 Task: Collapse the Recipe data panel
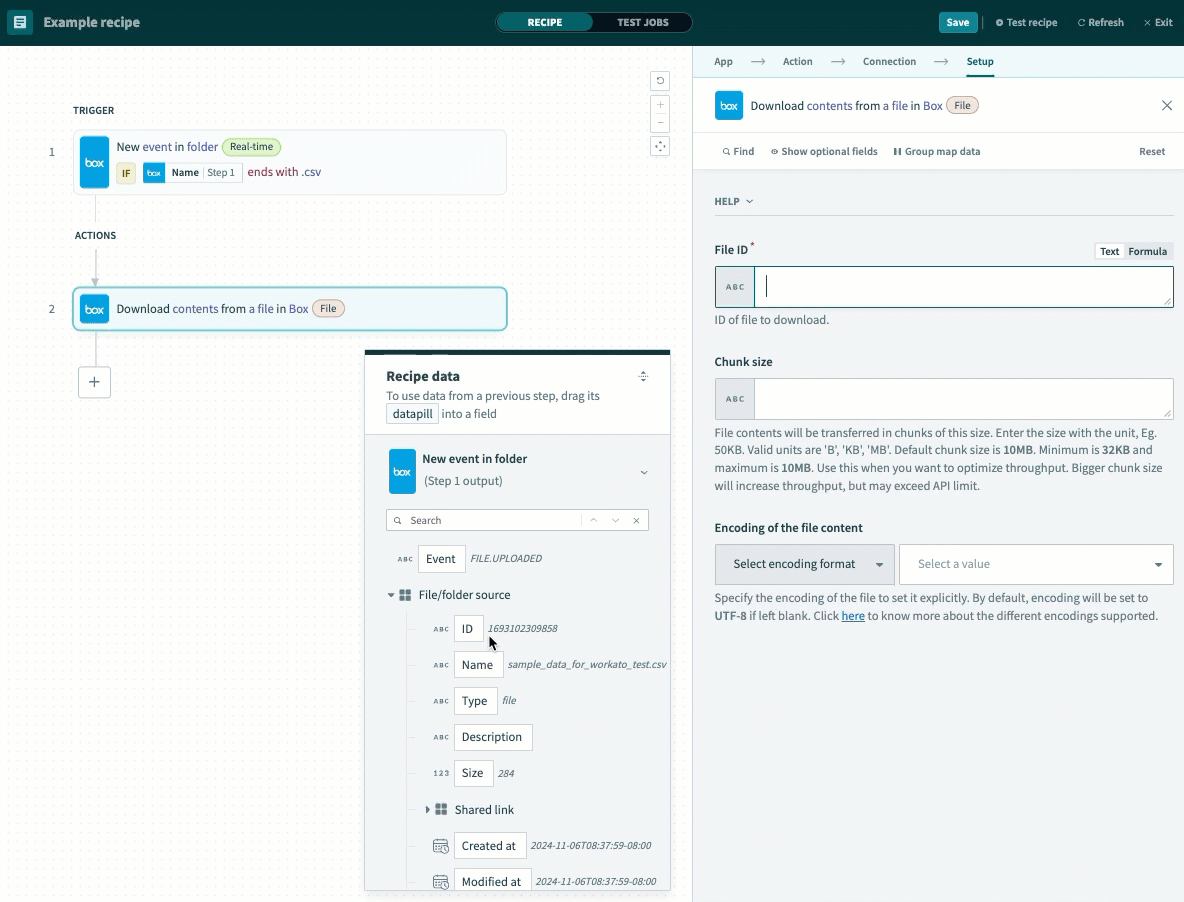[643, 376]
